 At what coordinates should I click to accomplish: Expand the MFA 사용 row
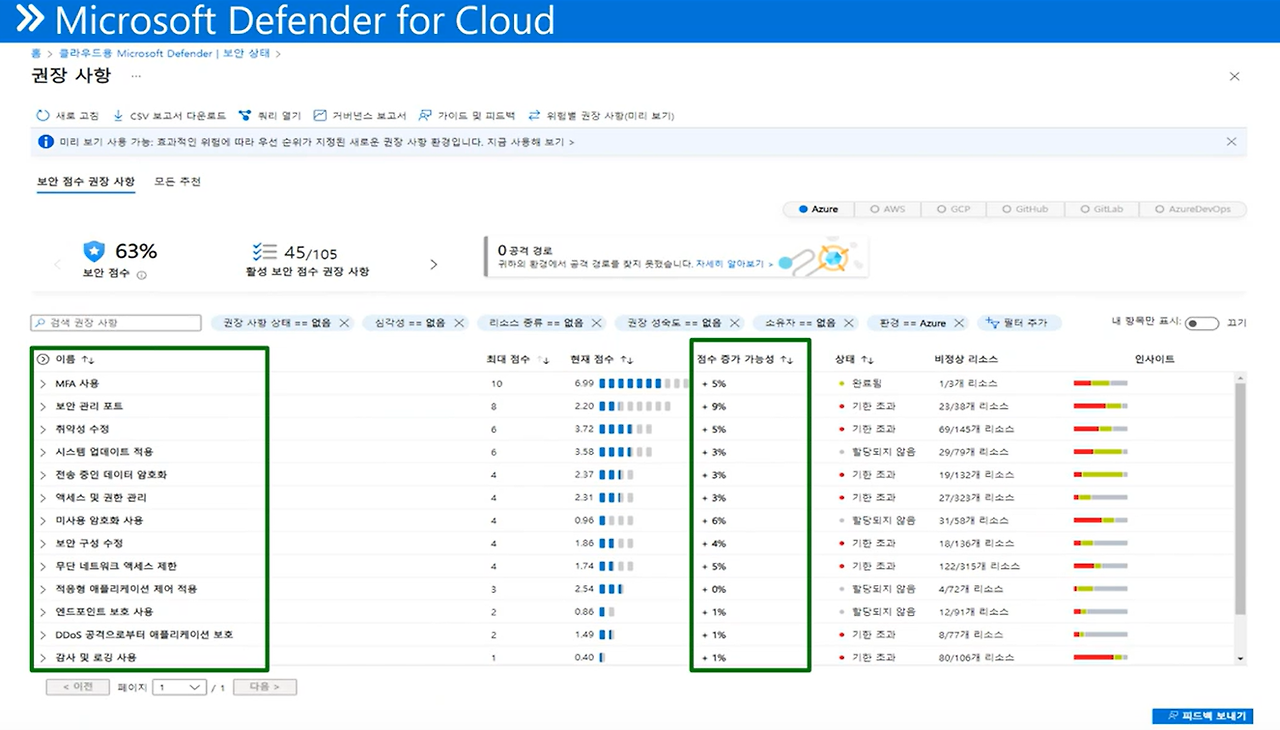[x=43, y=383]
